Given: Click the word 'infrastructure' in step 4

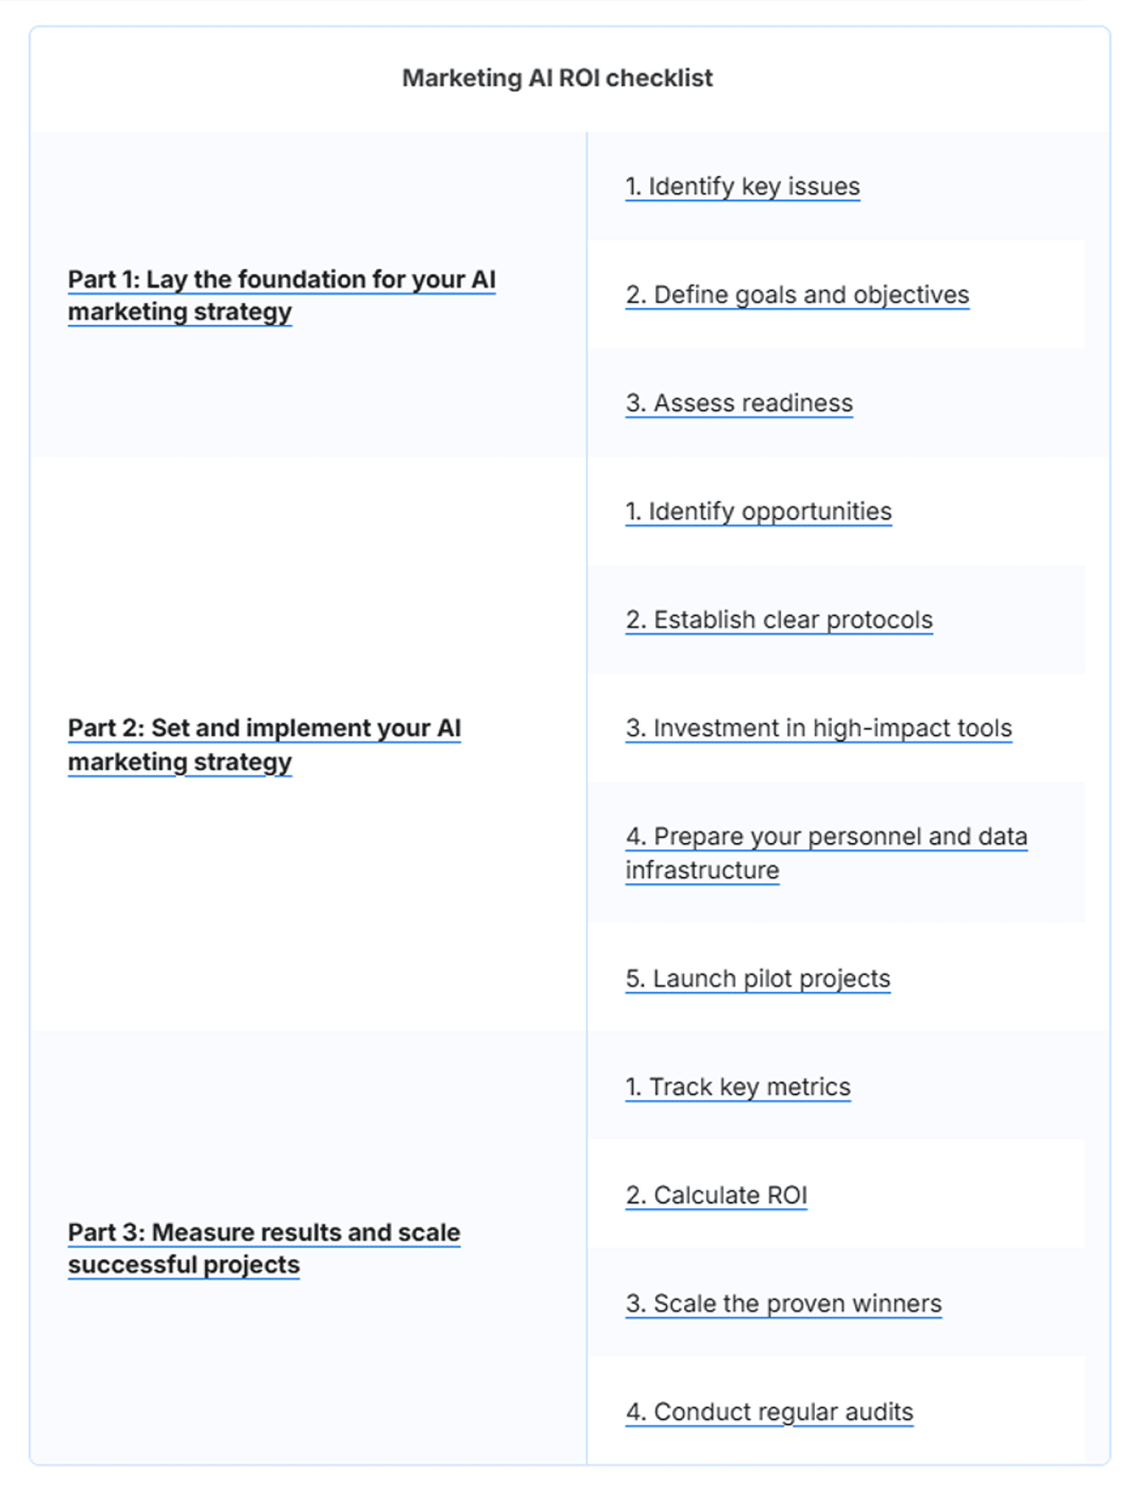Looking at the screenshot, I should pos(702,871).
